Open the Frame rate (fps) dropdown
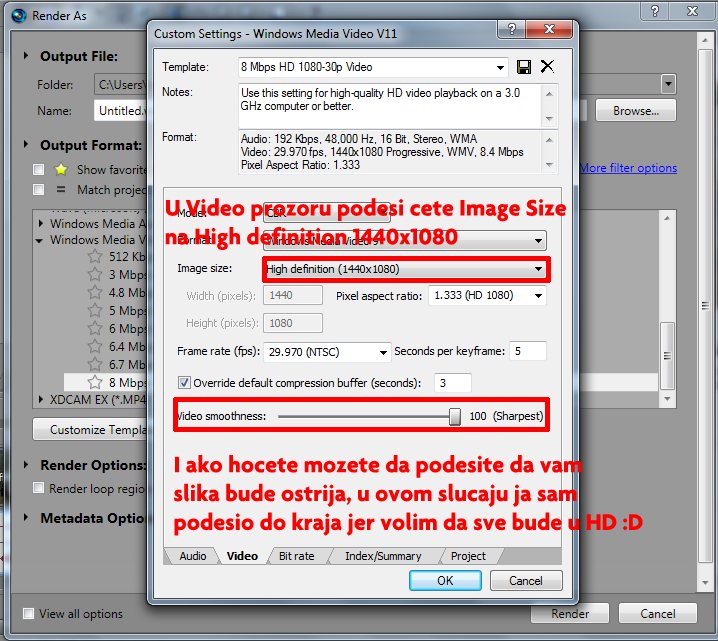This screenshot has height=641, width=718. click(383, 352)
